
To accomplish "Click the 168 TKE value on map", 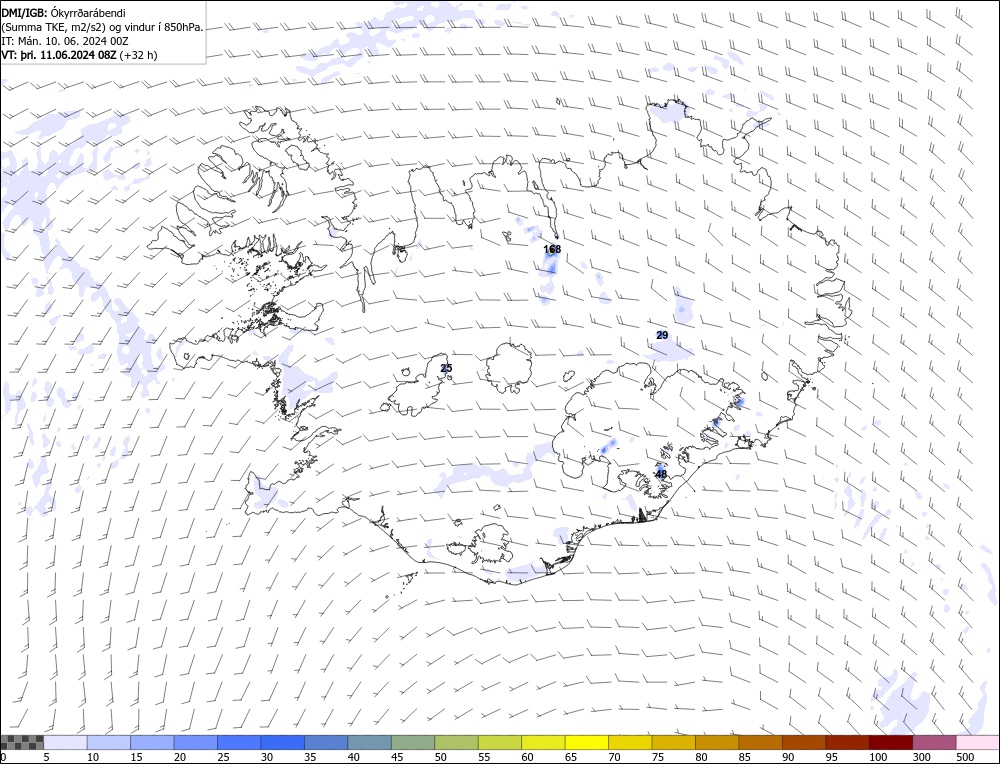I will 552,249.
